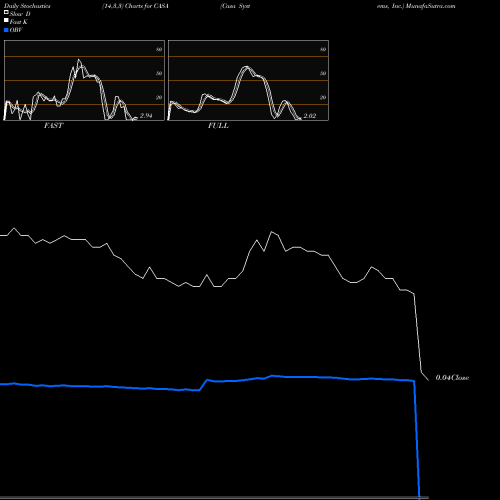This screenshot has height=500, width=500.
Task: Click the Fast K legend text
Action: tap(19, 22)
